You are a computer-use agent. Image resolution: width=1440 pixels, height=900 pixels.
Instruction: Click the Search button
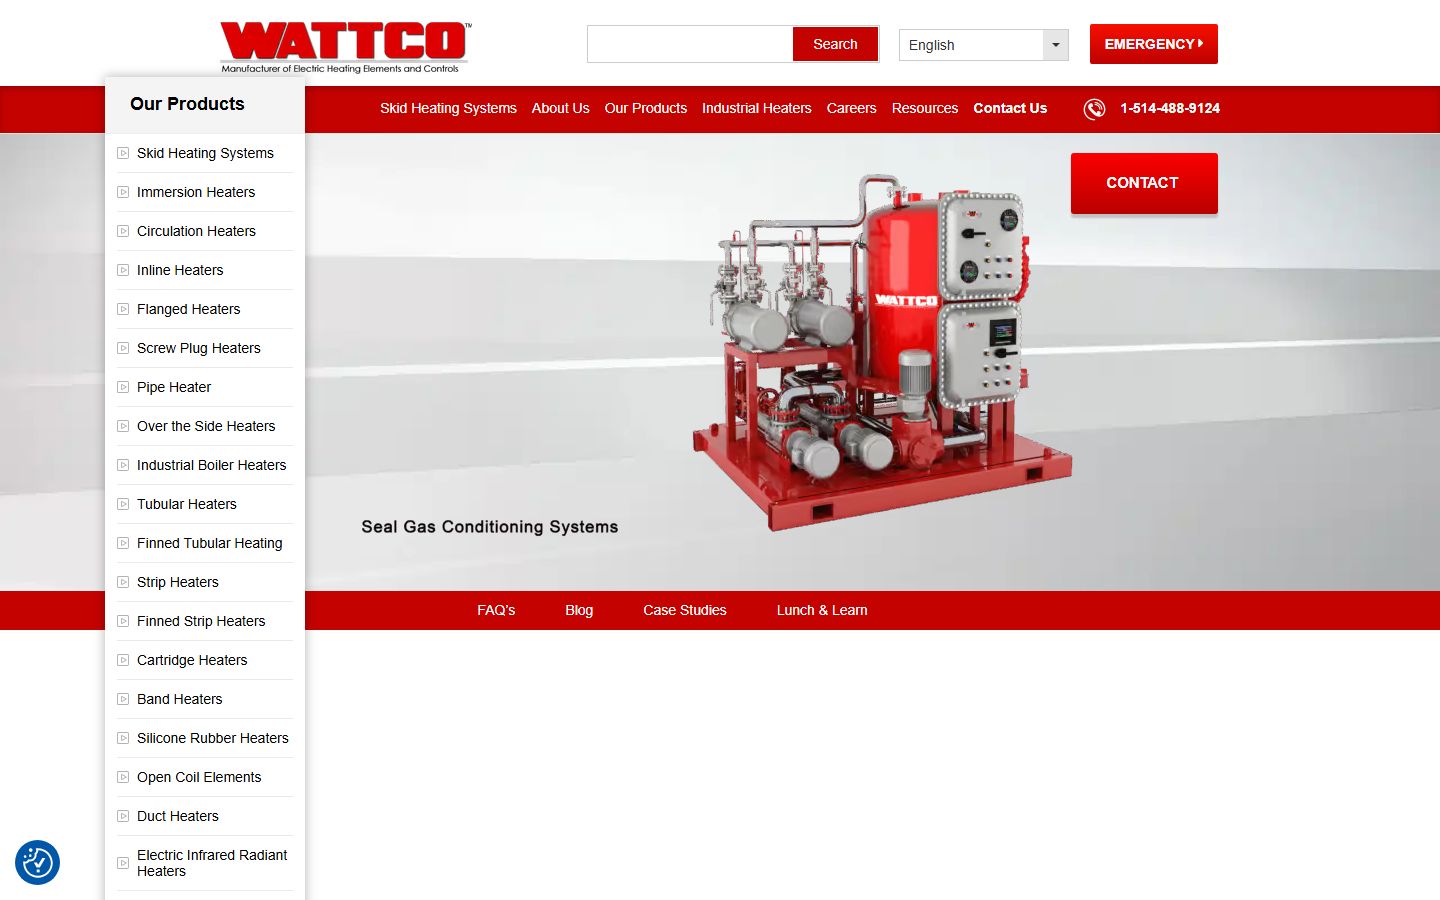click(835, 44)
